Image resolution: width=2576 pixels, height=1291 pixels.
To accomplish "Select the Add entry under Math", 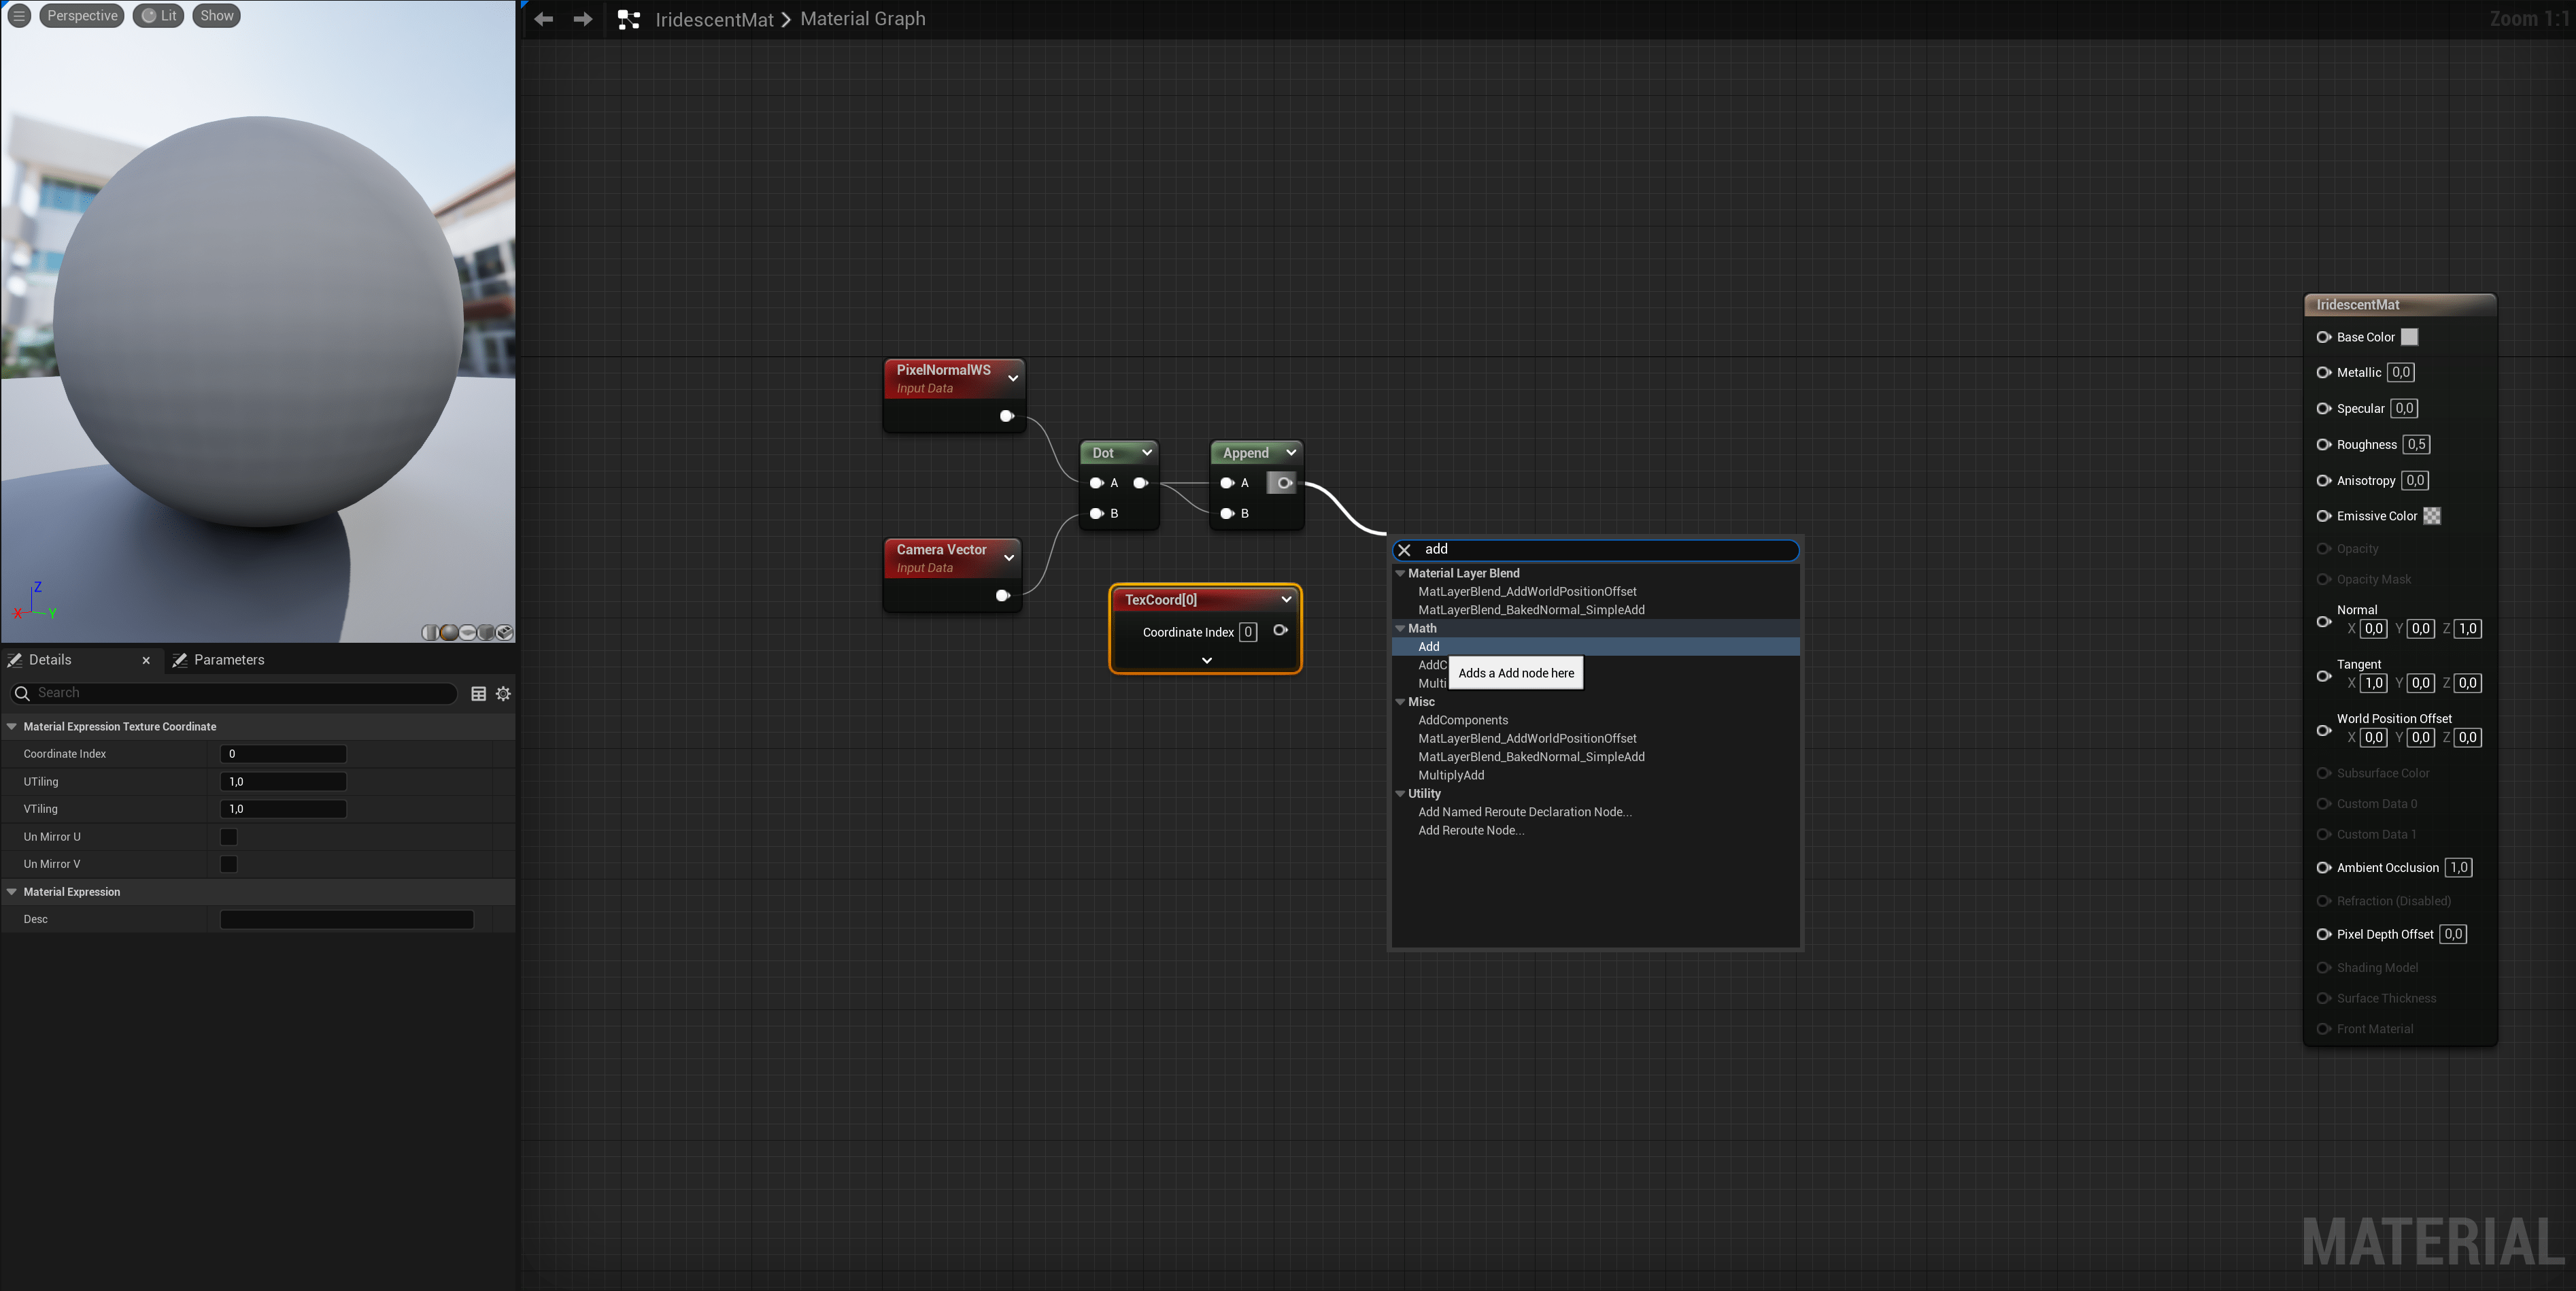I will tap(1429, 647).
